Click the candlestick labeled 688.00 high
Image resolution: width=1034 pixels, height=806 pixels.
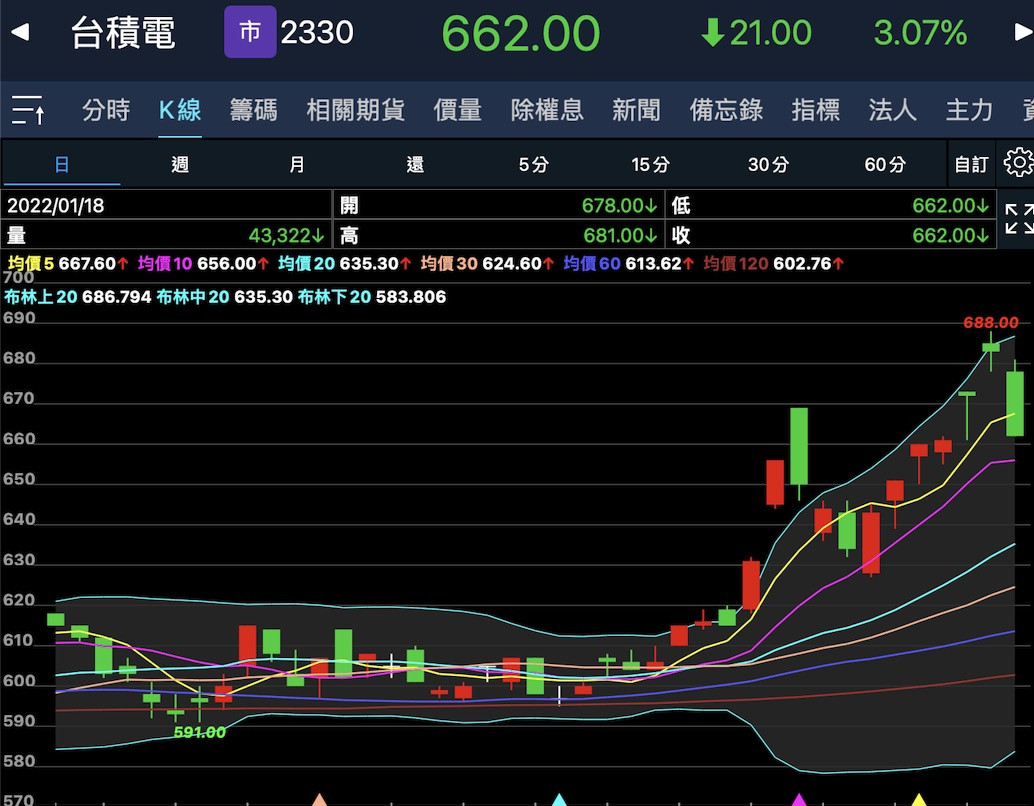click(990, 348)
